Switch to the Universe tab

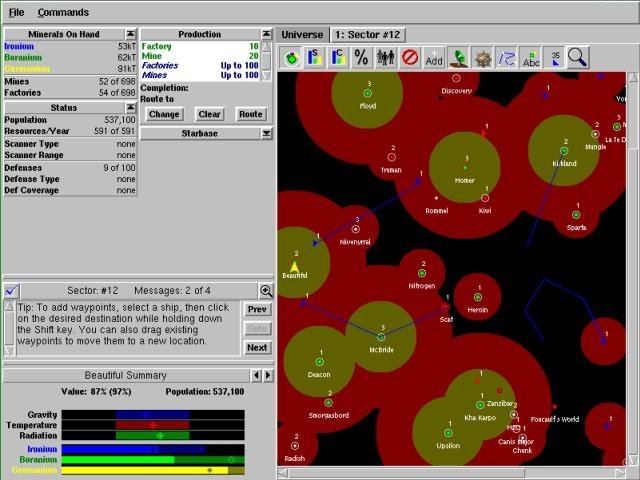(302, 35)
